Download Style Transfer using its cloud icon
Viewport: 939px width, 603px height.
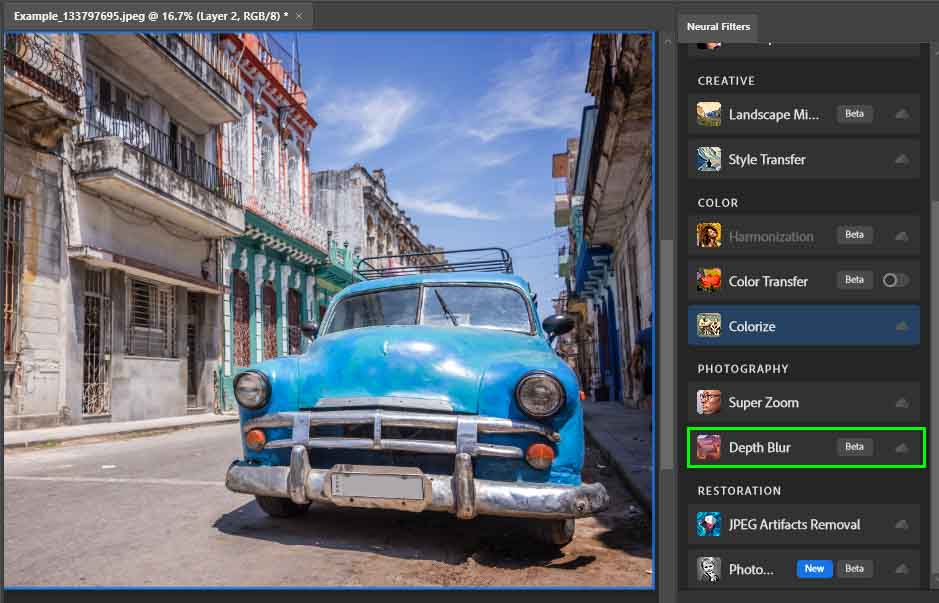pyautogui.click(x=902, y=159)
